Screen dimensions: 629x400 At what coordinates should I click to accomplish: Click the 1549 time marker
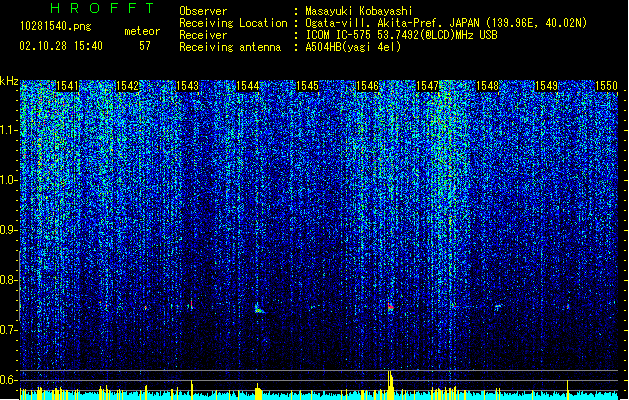point(547,86)
